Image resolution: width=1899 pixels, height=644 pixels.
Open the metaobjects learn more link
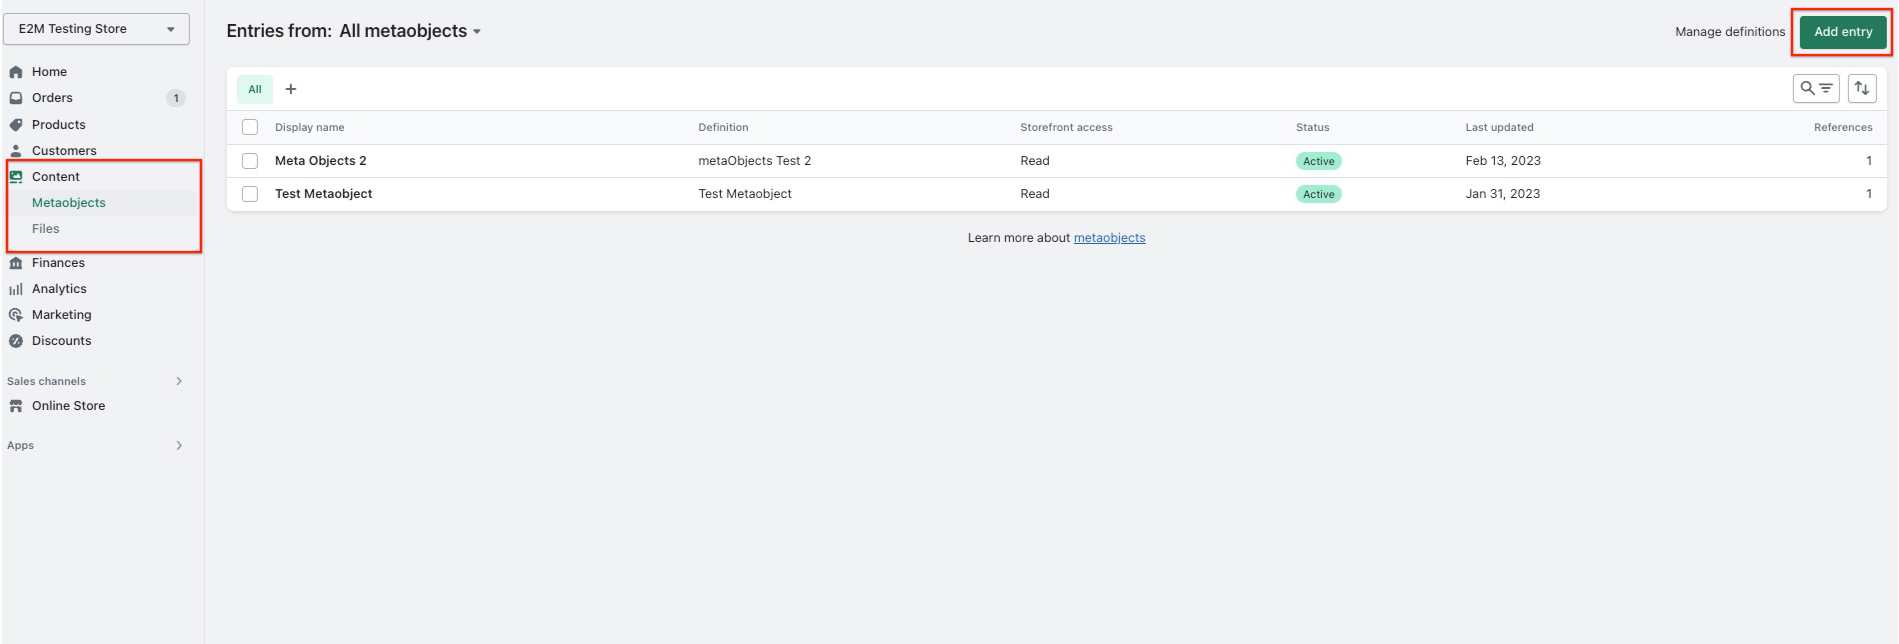[x=1109, y=238]
